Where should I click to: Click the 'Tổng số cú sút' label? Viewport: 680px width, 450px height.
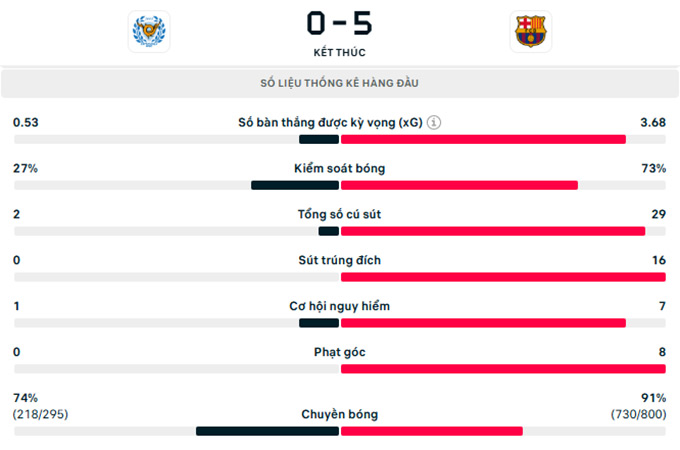tap(340, 214)
